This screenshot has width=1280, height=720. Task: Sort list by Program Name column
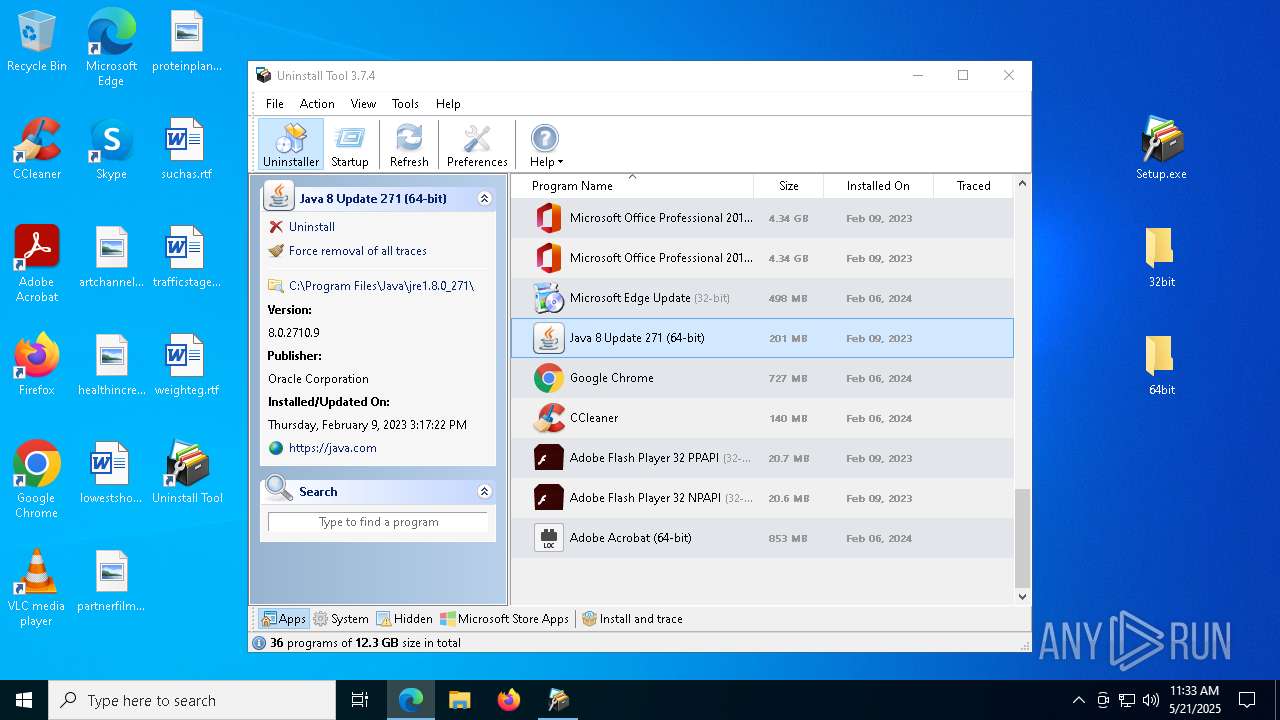point(632,186)
